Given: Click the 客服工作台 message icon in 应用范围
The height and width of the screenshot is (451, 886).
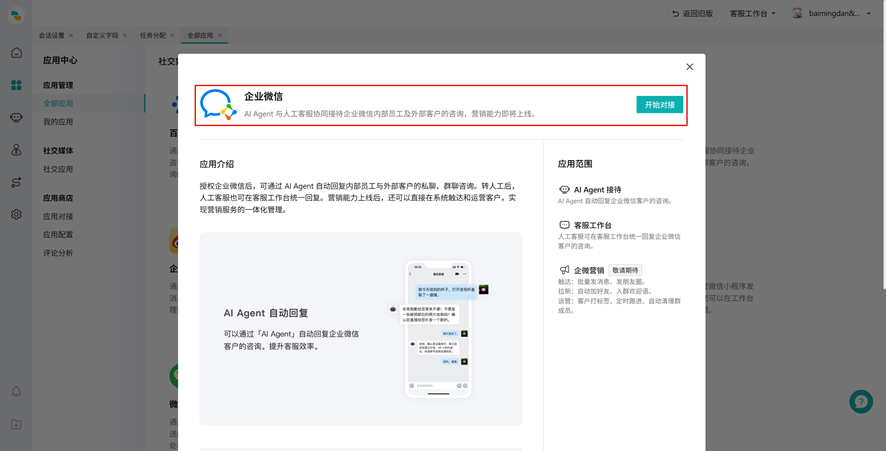Looking at the screenshot, I should point(564,225).
